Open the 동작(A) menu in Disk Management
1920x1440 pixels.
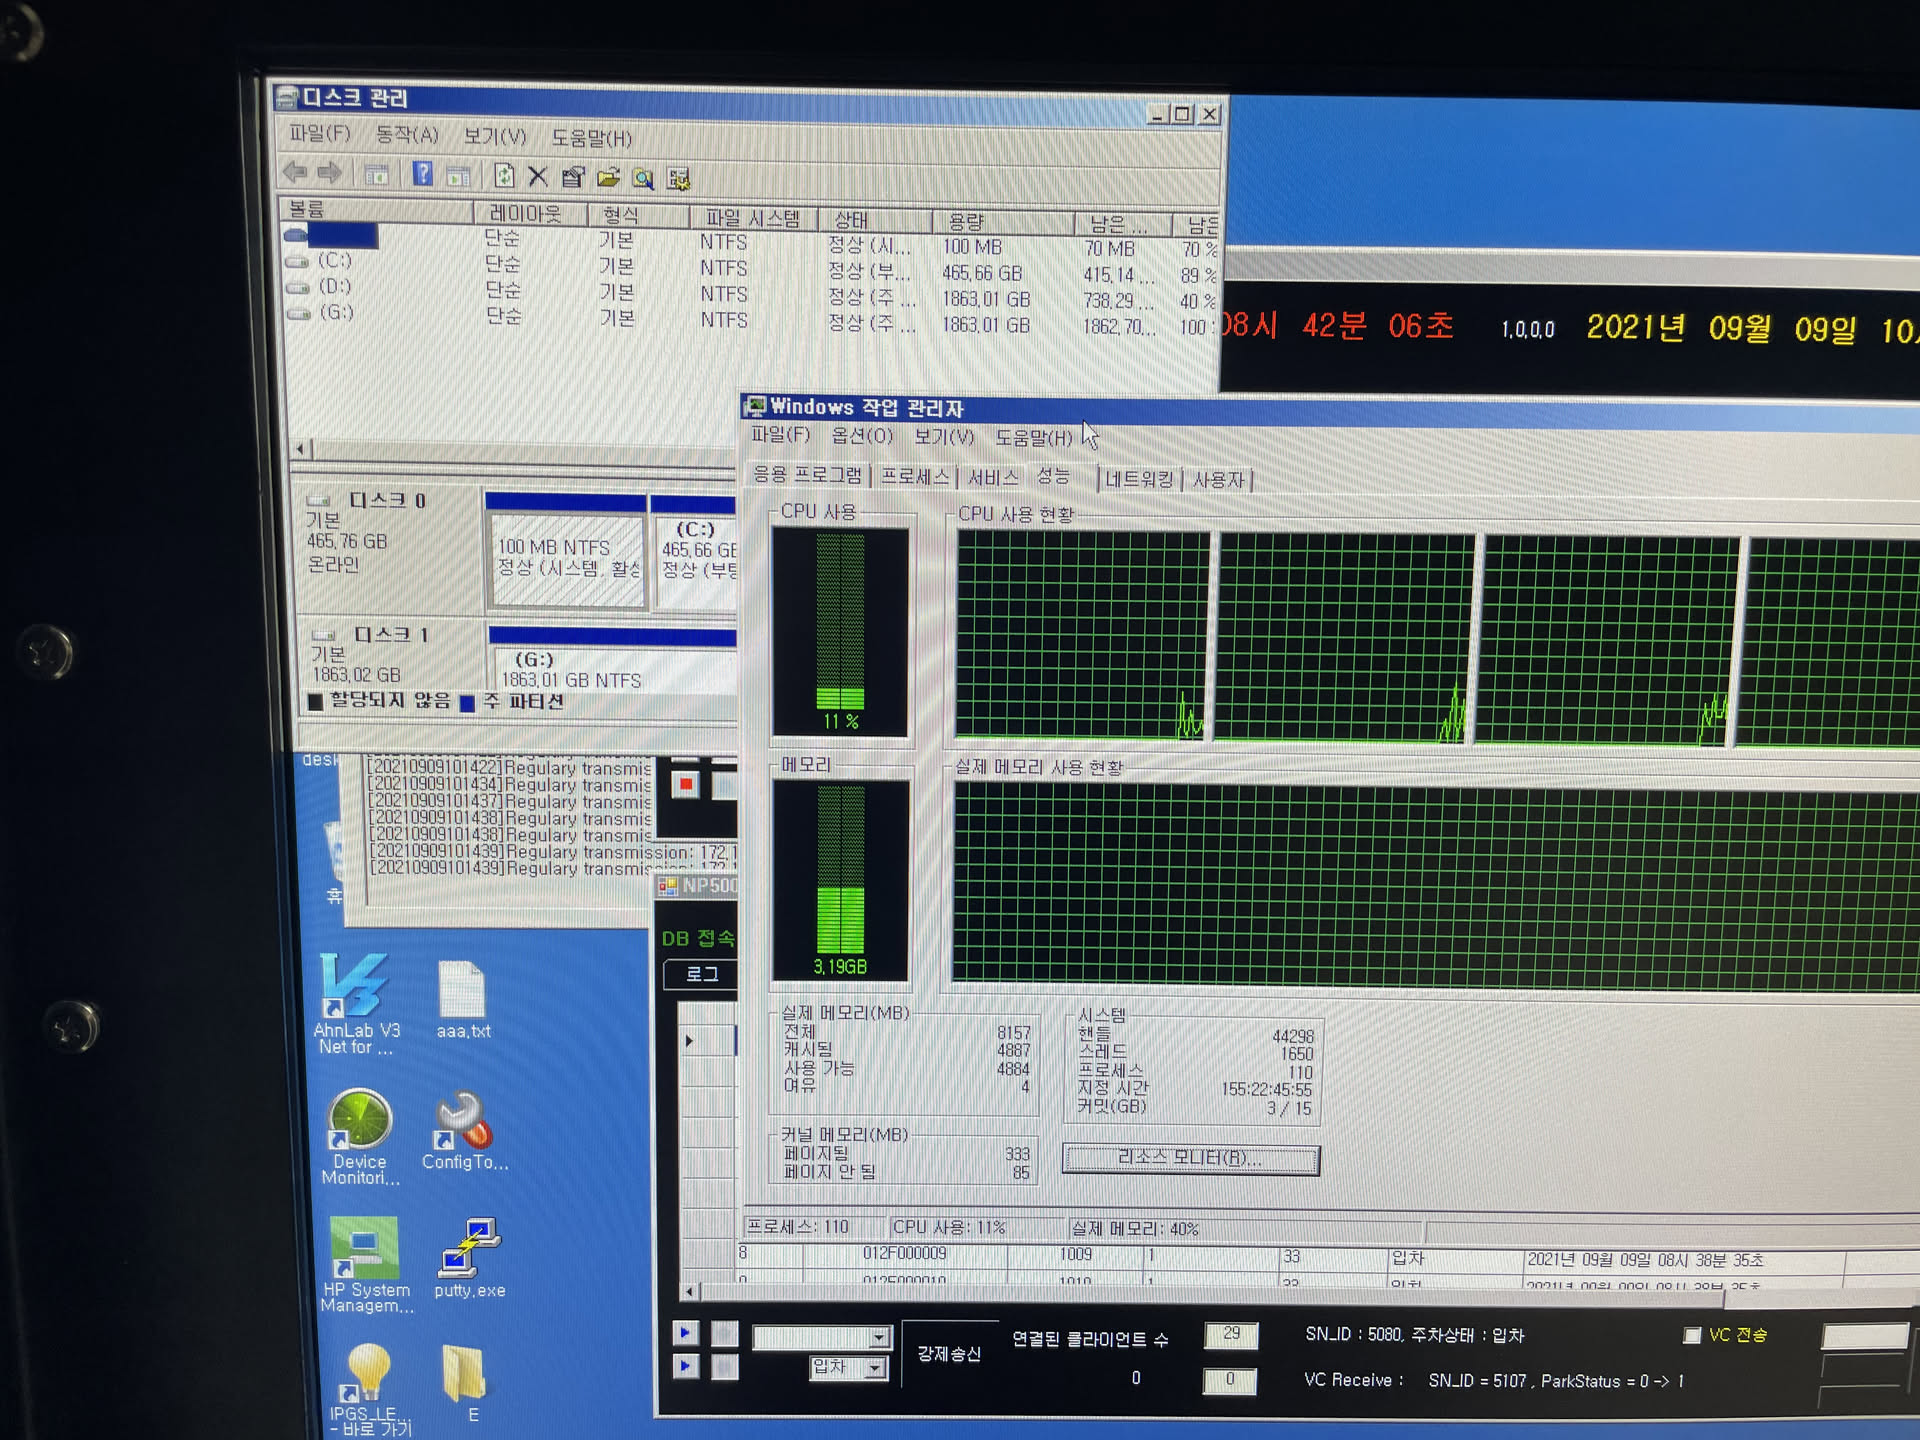point(406,135)
